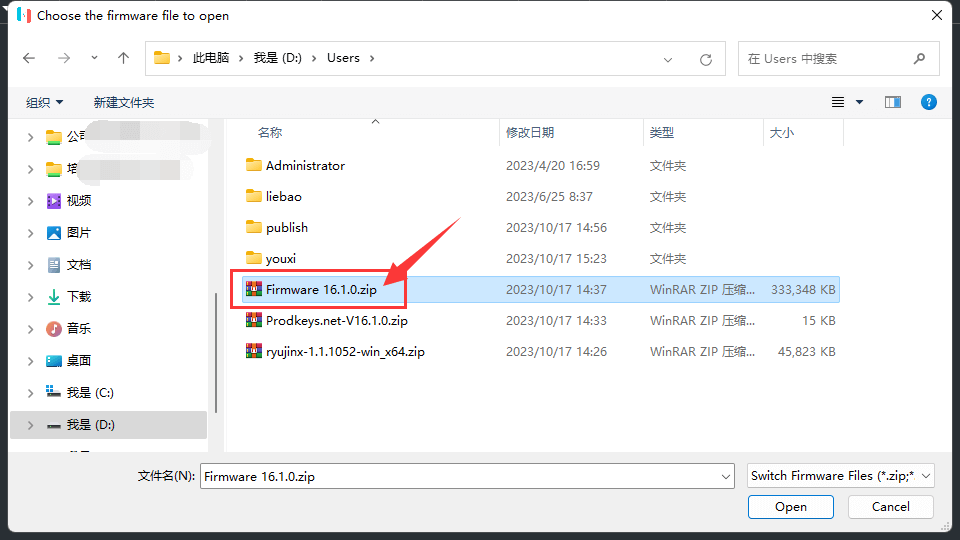Open view options dropdown arrow
The height and width of the screenshot is (540, 960).
(860, 102)
